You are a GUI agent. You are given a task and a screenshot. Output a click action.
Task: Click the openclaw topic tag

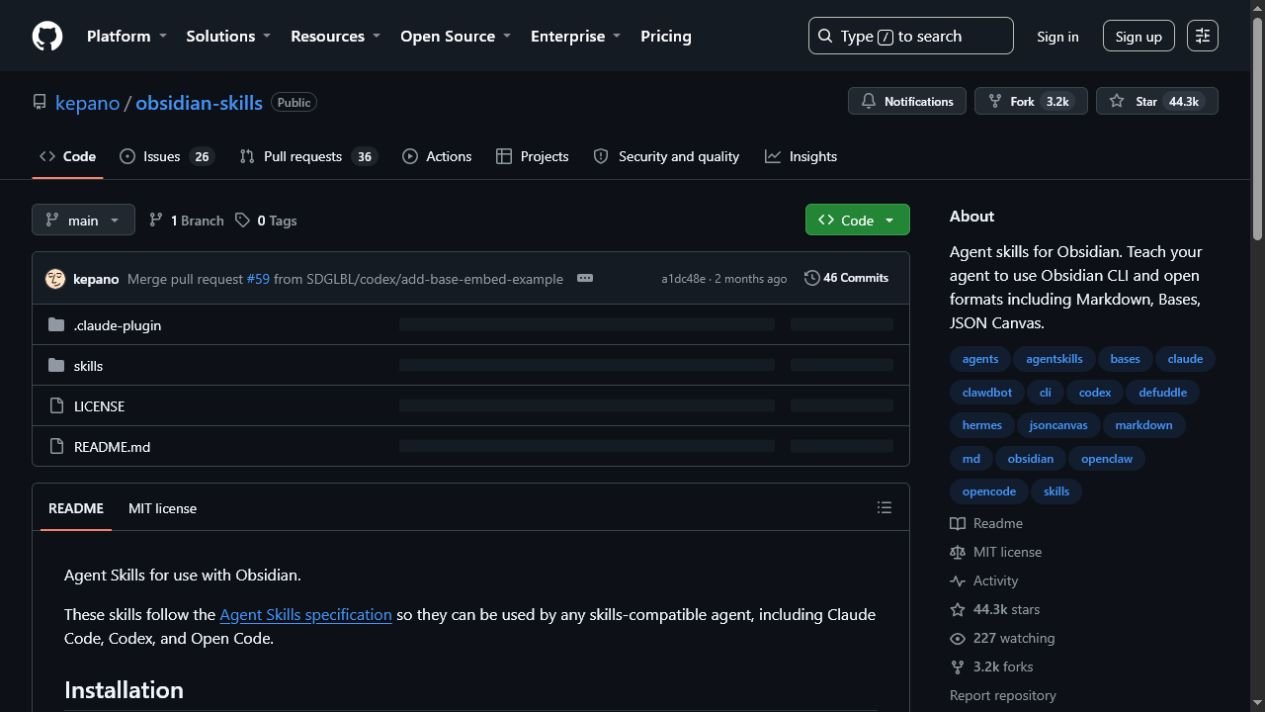click(1107, 458)
